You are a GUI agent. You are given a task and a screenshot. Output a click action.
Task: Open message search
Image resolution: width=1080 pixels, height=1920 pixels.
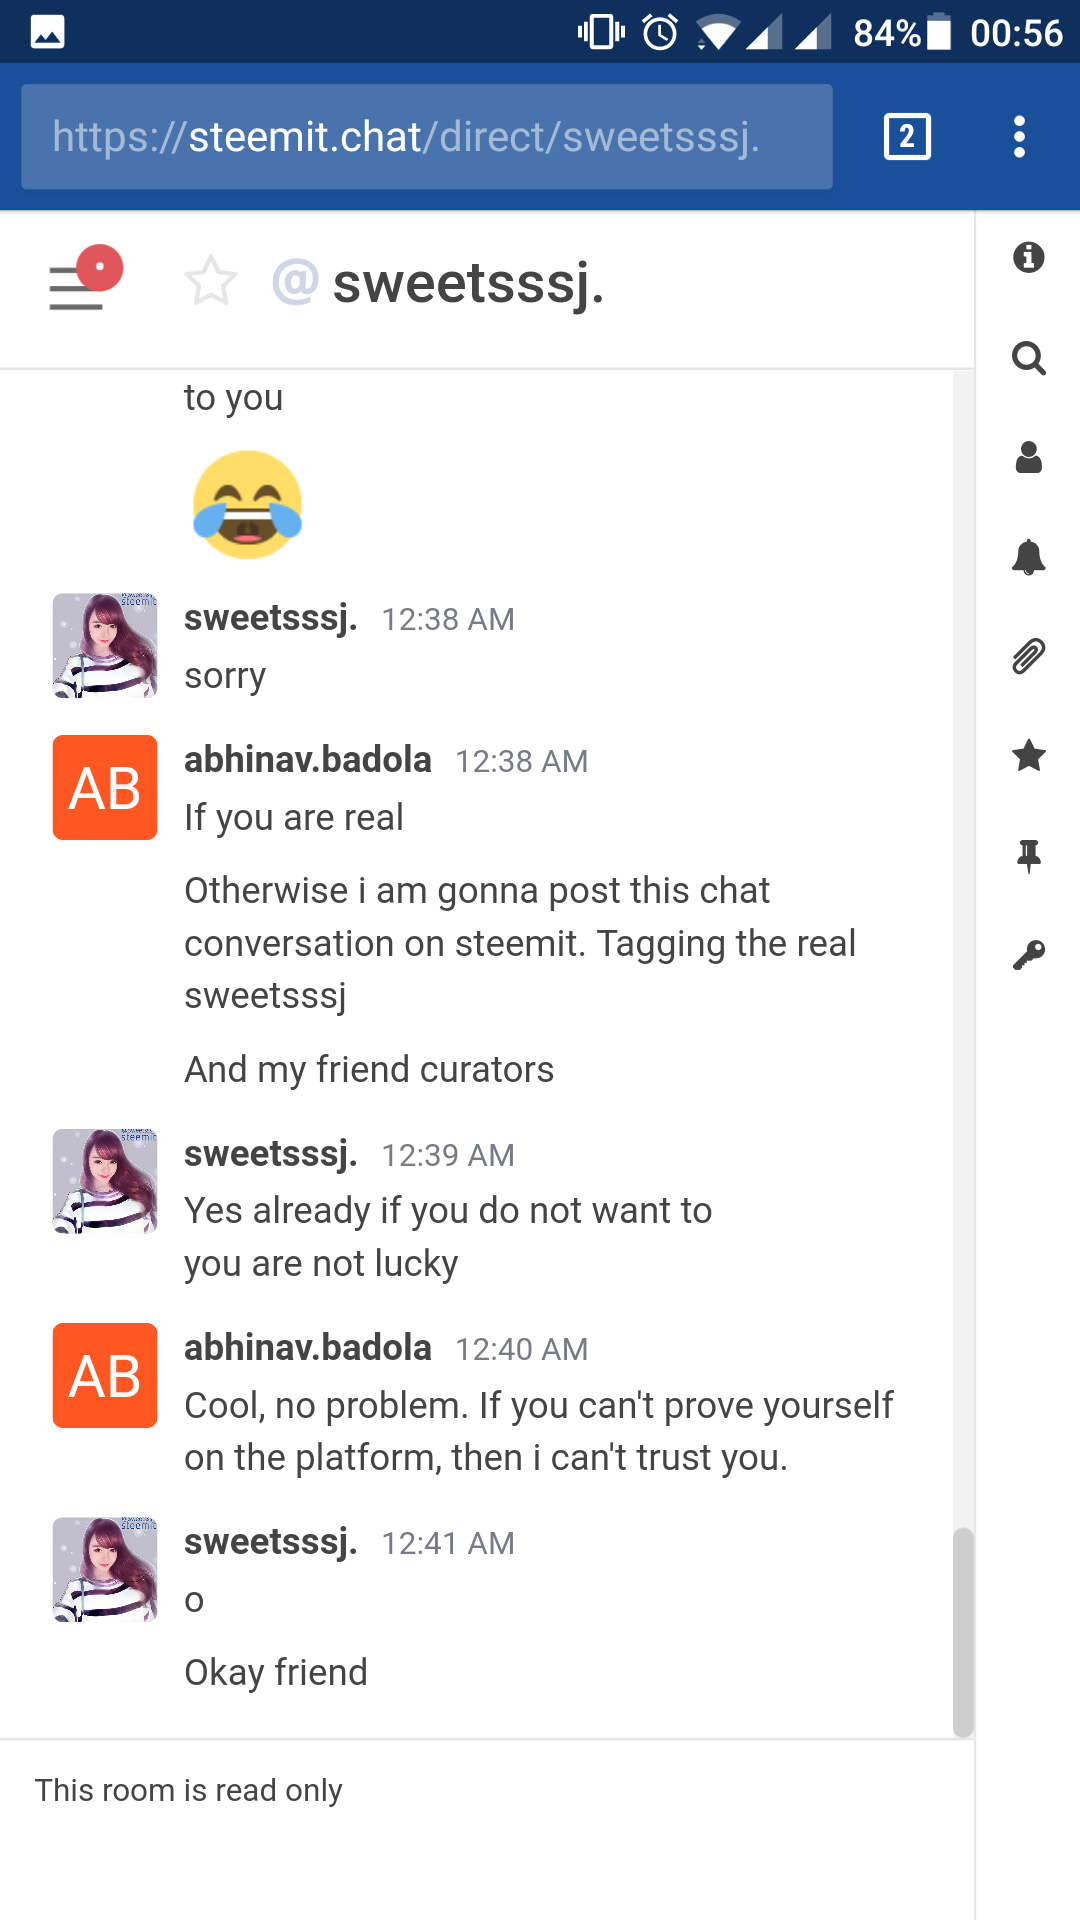[x=1029, y=358]
